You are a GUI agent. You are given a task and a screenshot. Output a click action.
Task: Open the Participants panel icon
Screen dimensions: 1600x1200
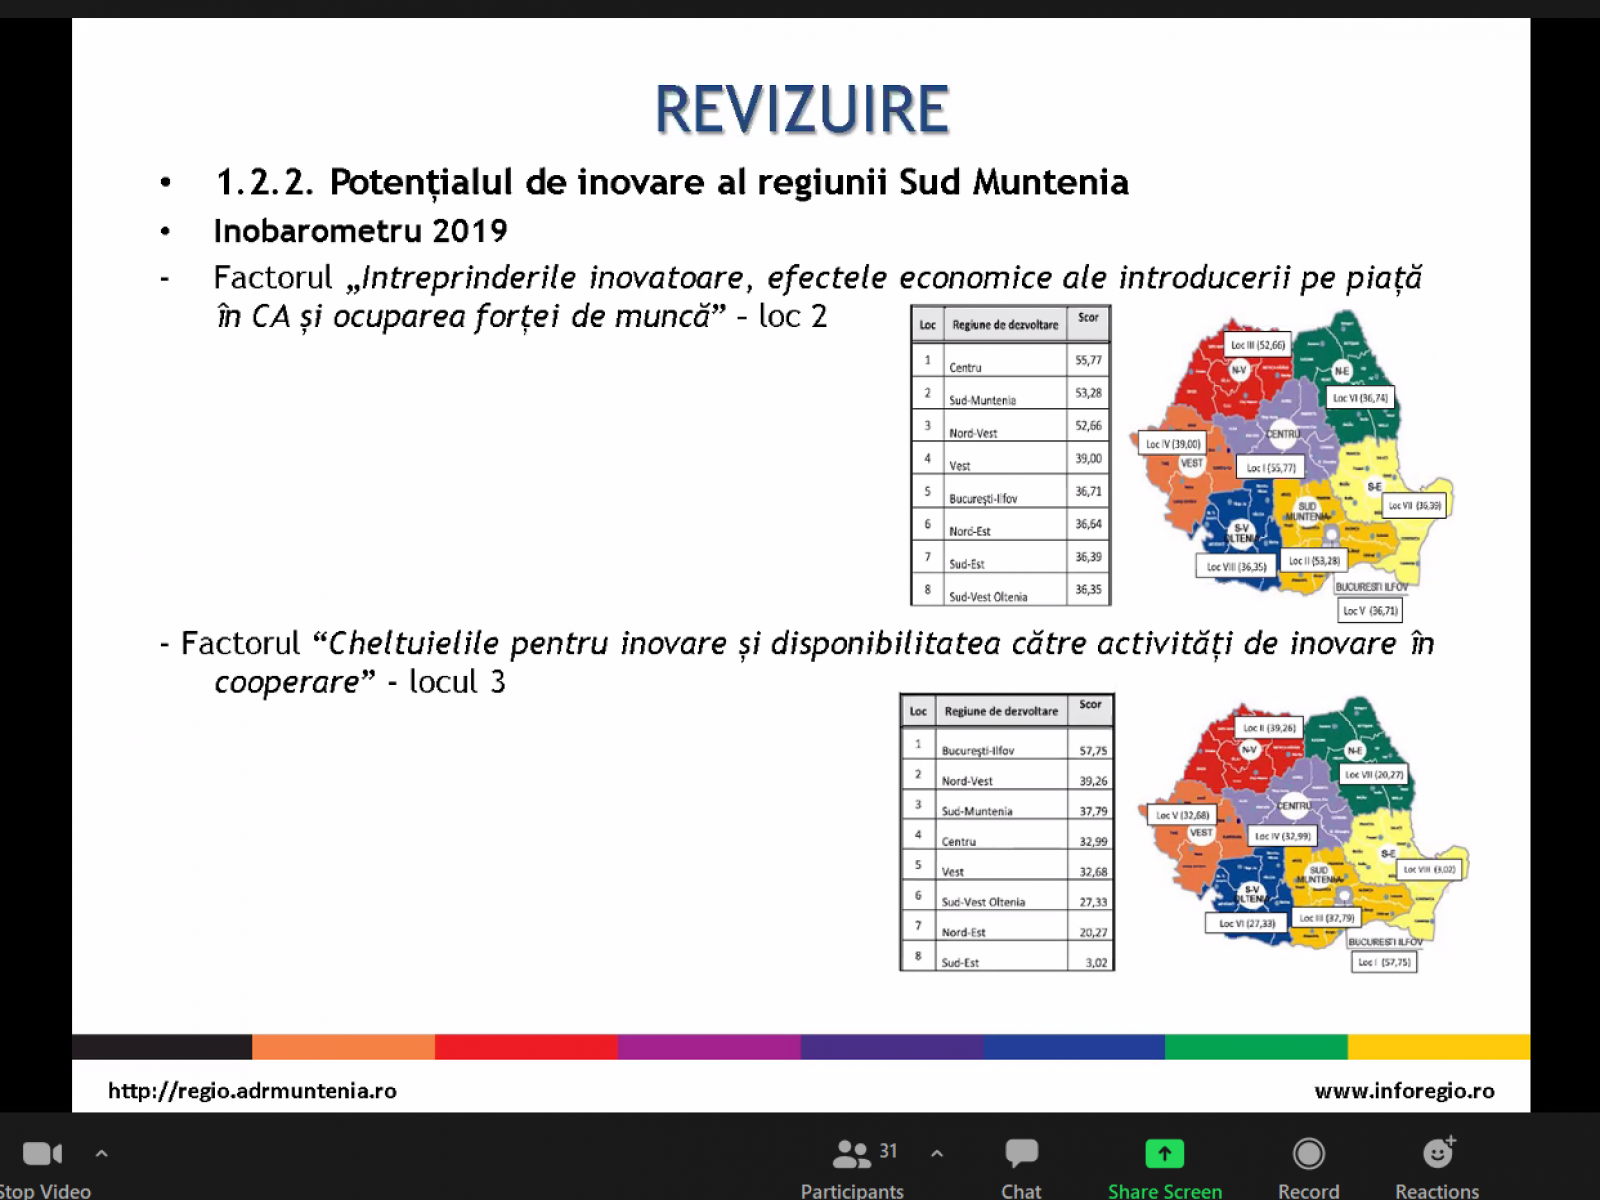pos(851,1154)
